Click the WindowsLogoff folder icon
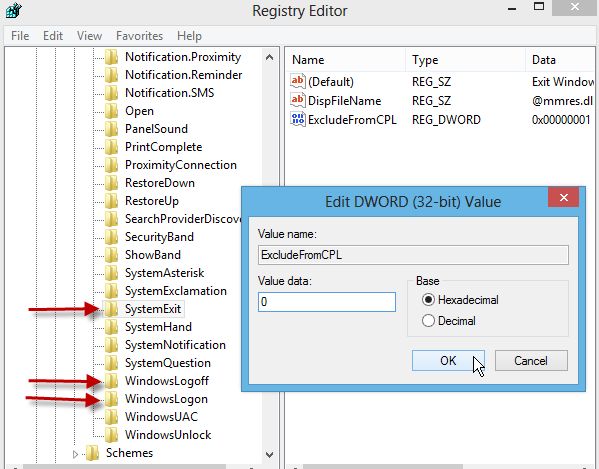 112,380
